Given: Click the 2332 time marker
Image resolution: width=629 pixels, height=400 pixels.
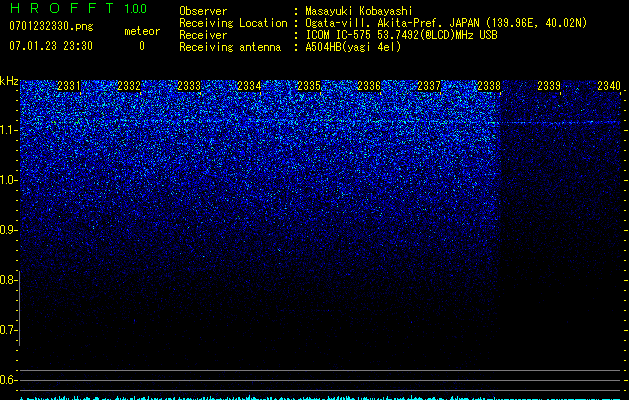Looking at the screenshot, I should (129, 85).
